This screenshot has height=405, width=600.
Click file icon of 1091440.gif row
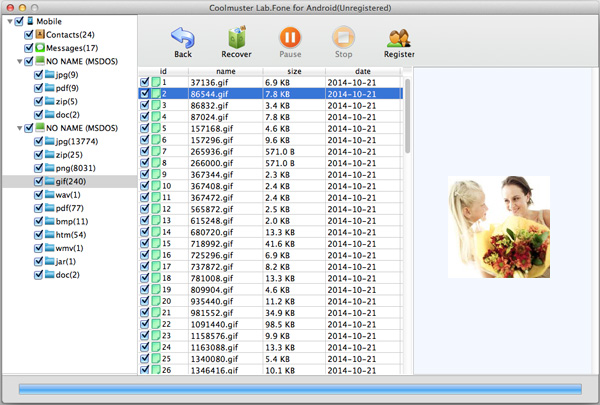pos(156,324)
